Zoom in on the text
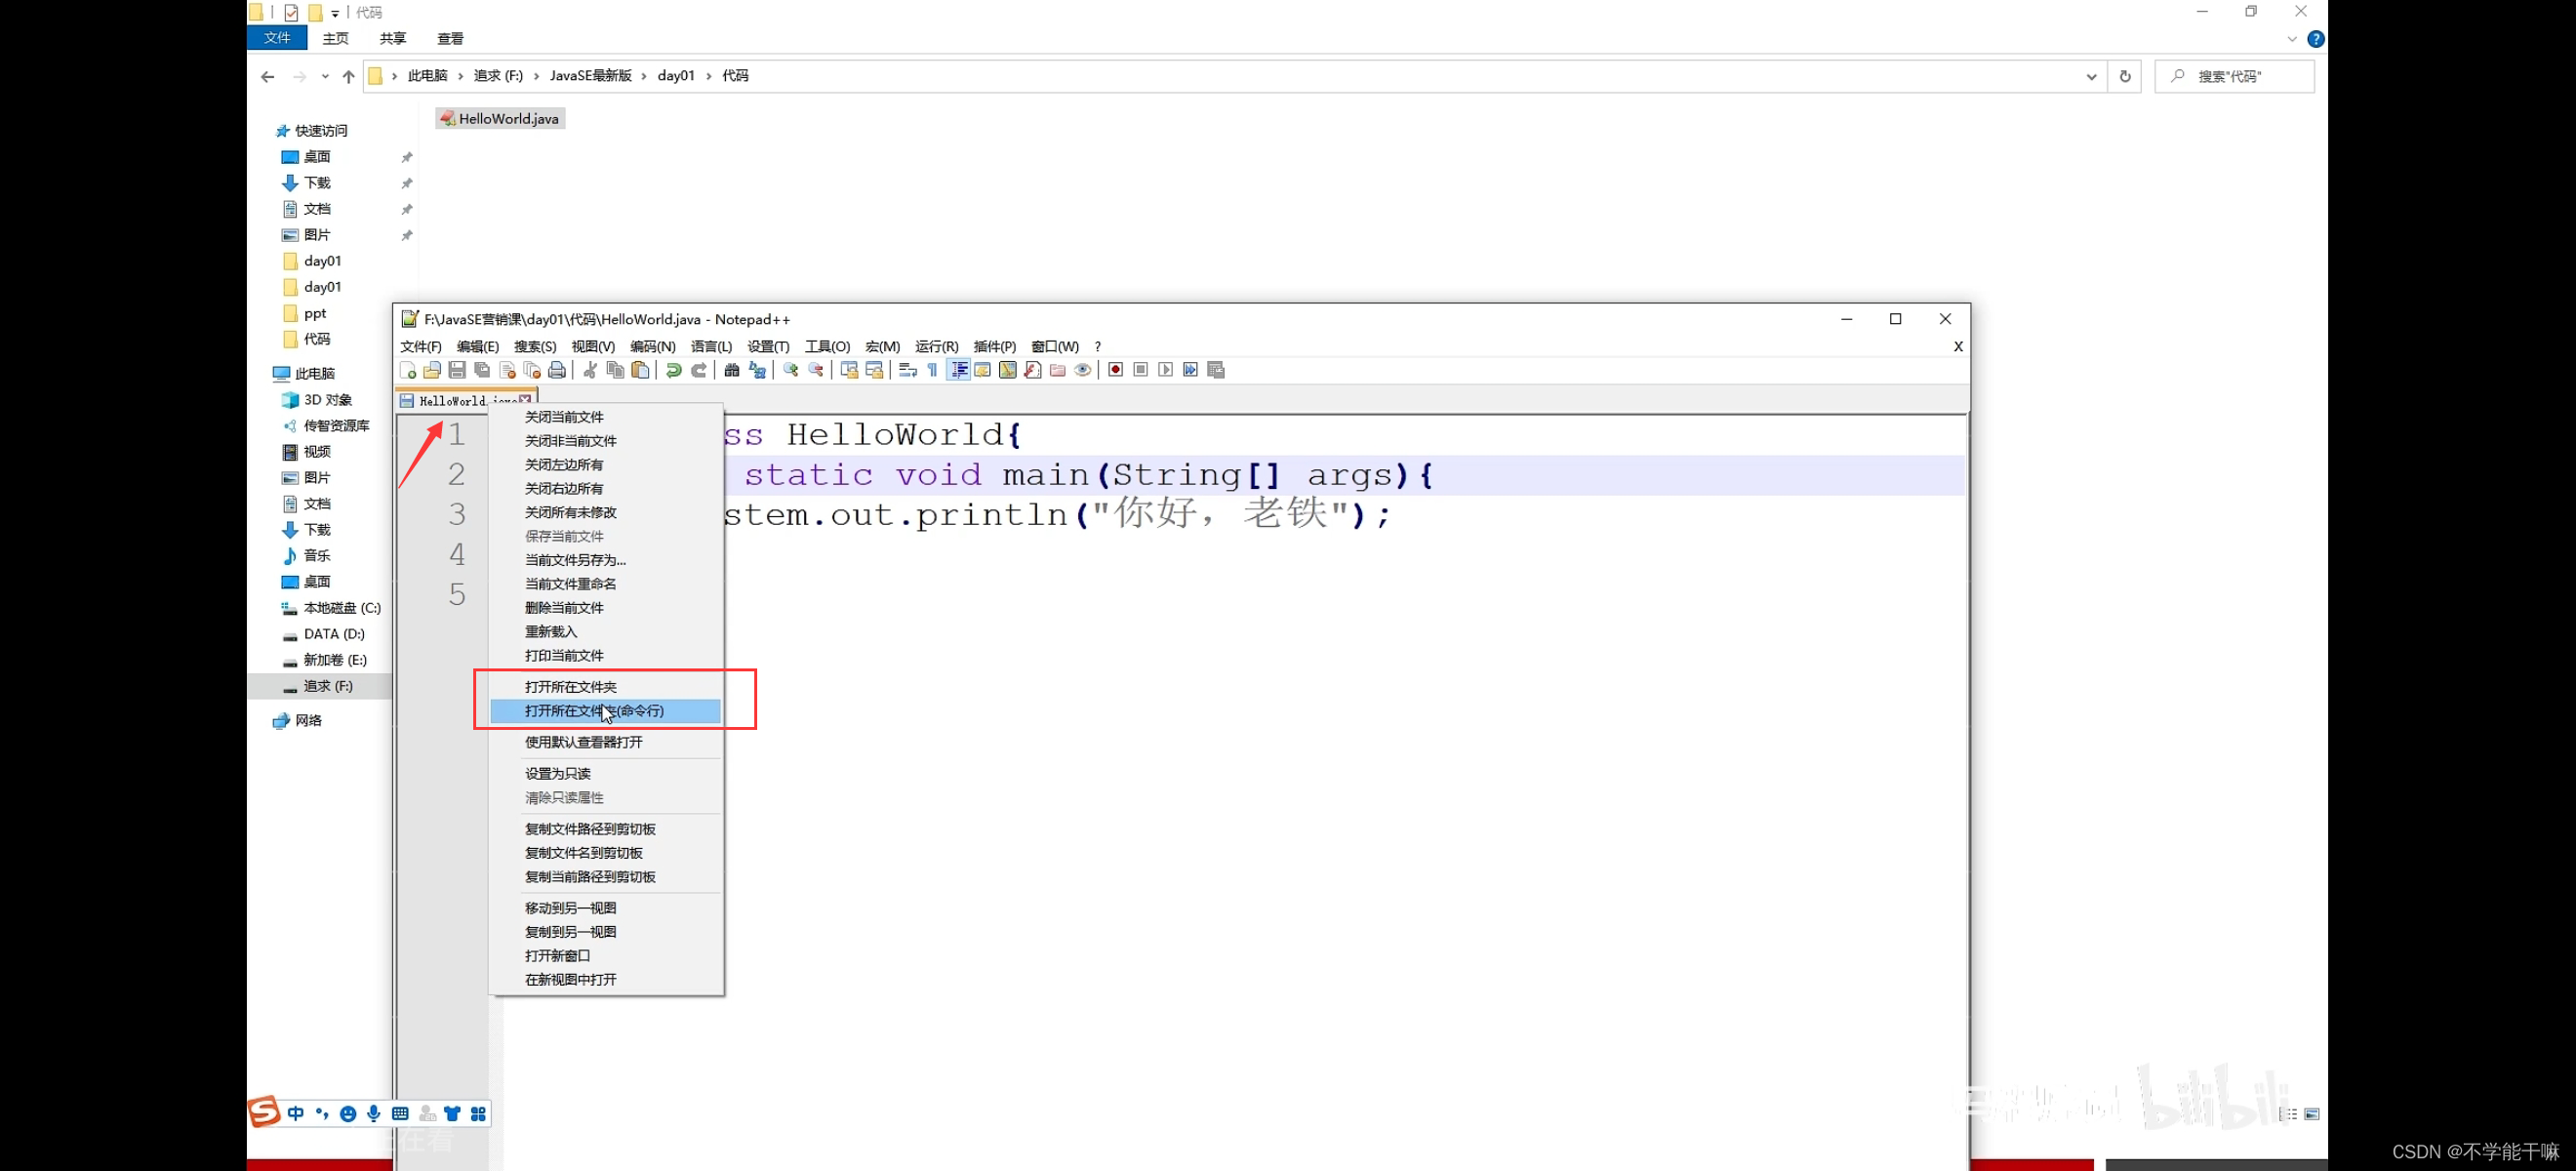This screenshot has width=2576, height=1171. tap(792, 370)
